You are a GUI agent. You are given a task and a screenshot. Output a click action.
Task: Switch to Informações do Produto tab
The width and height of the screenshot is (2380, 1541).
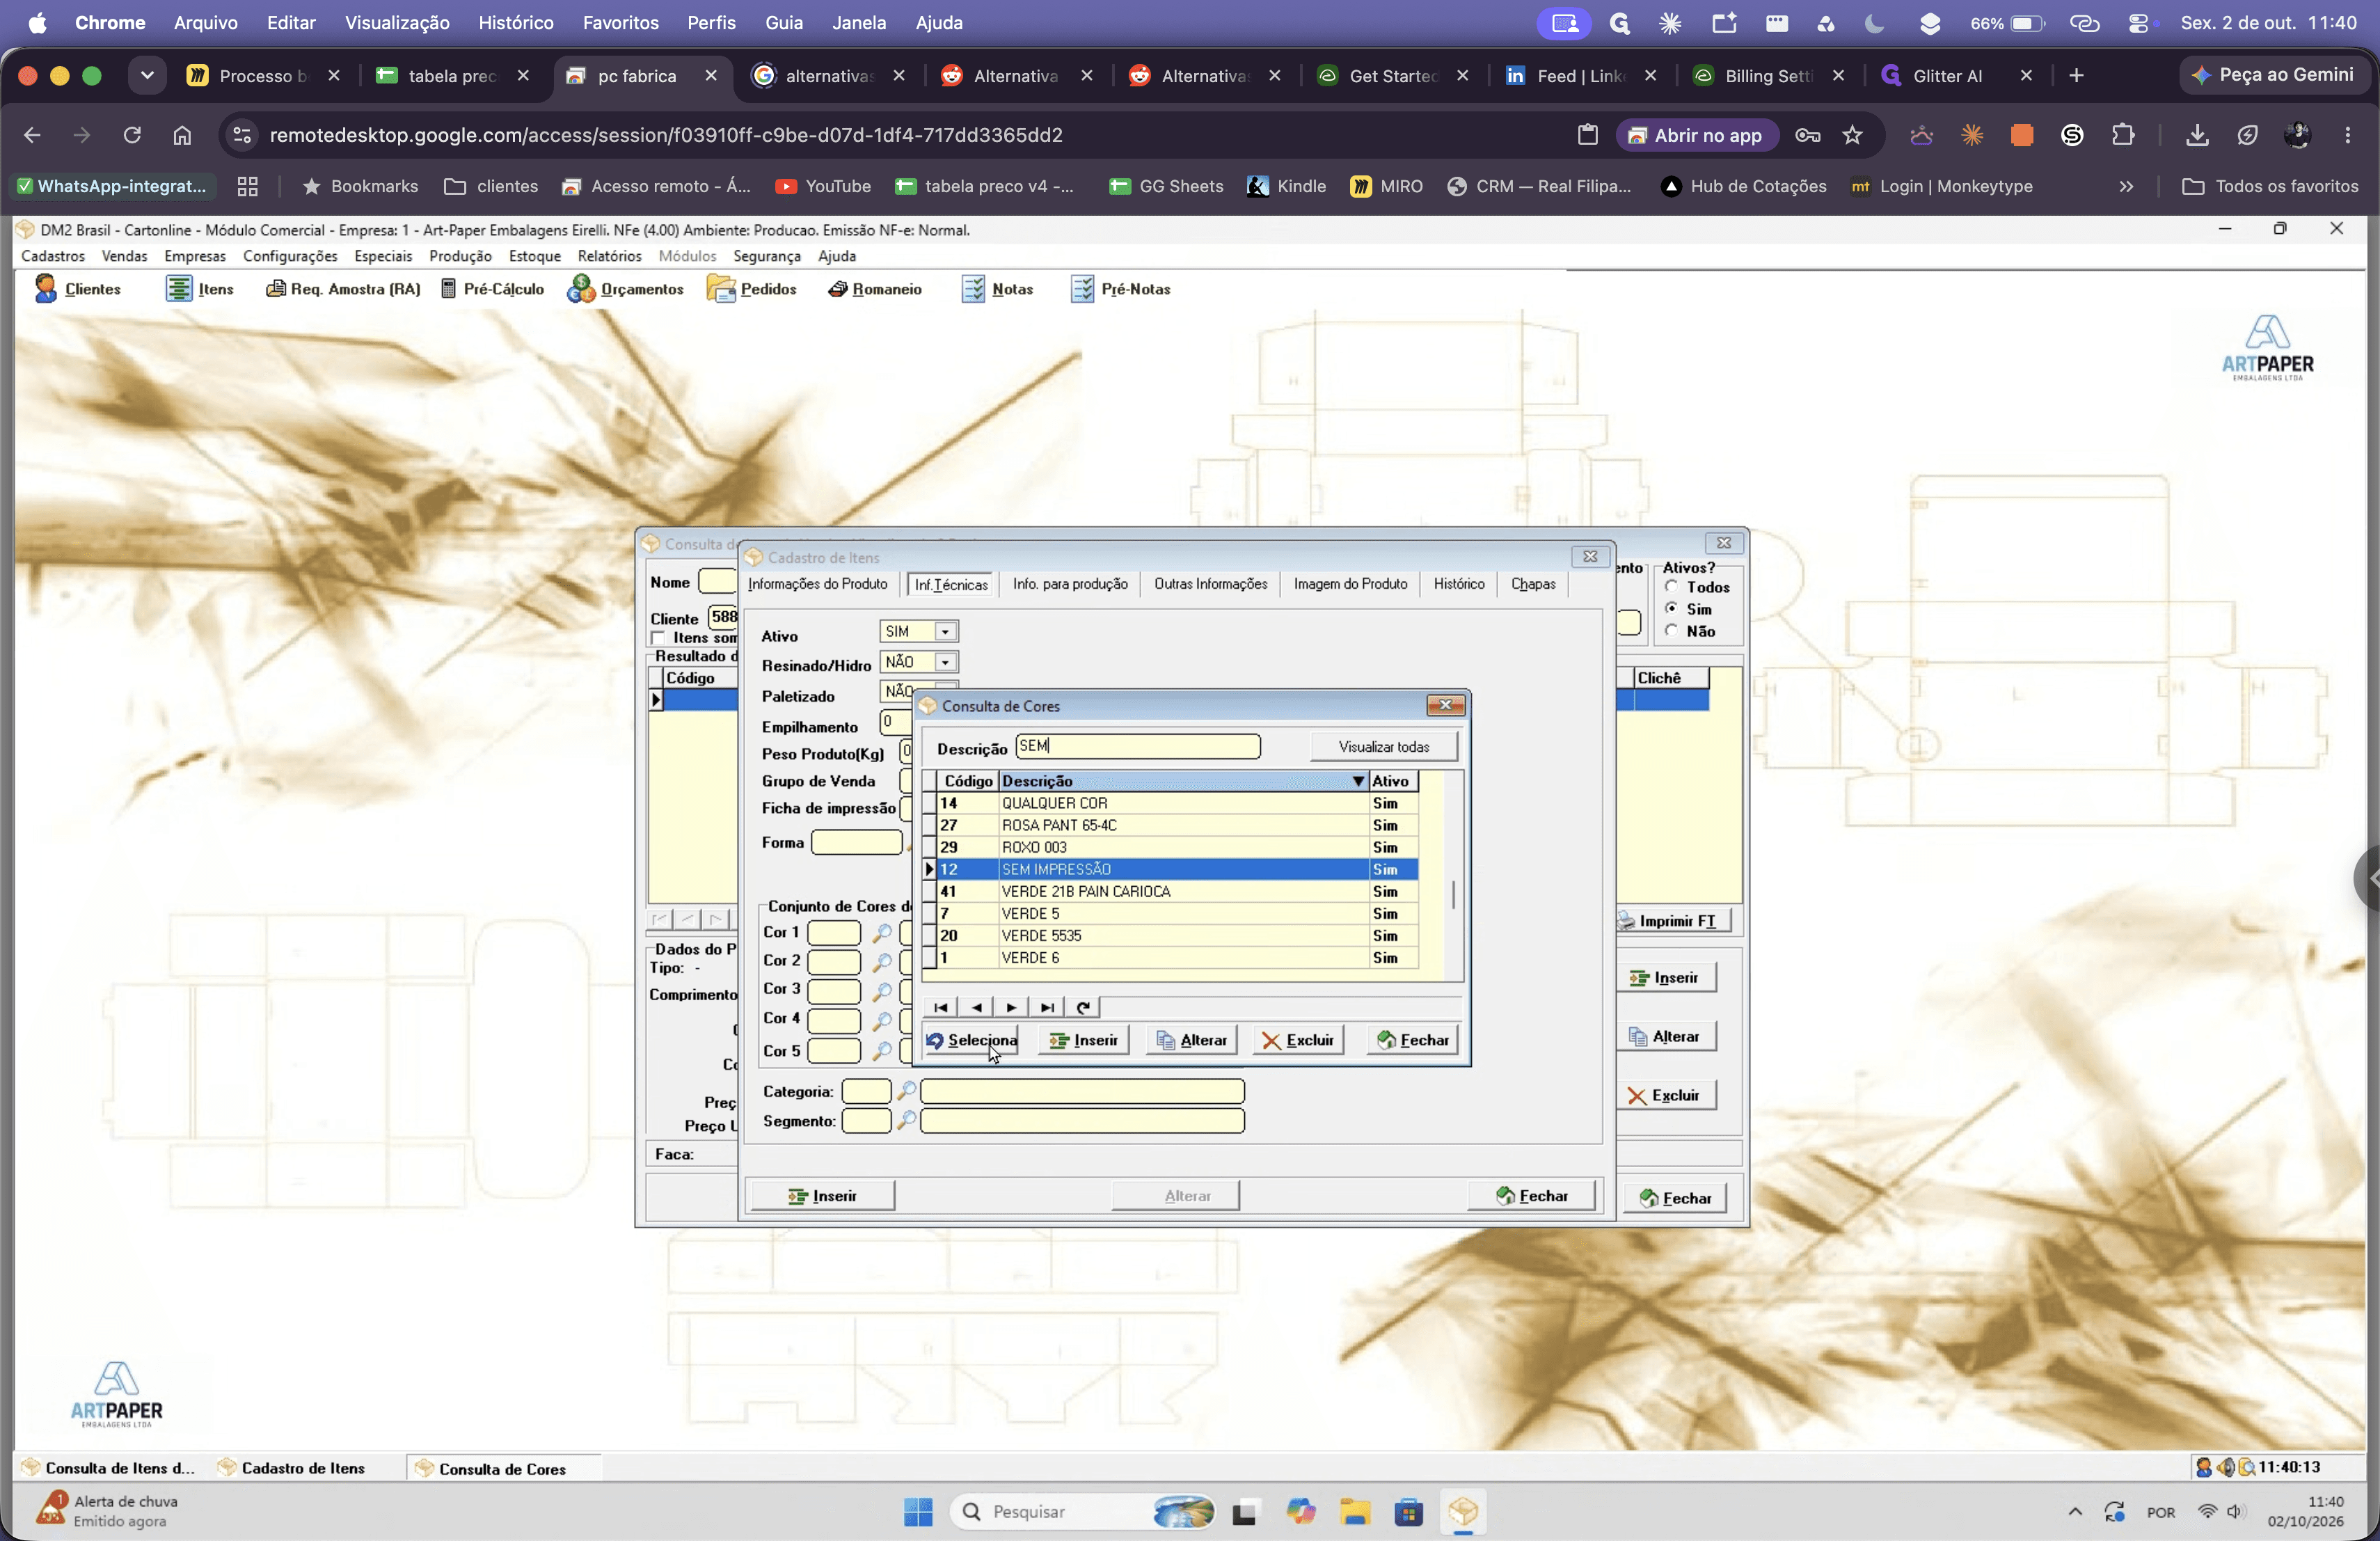click(817, 584)
